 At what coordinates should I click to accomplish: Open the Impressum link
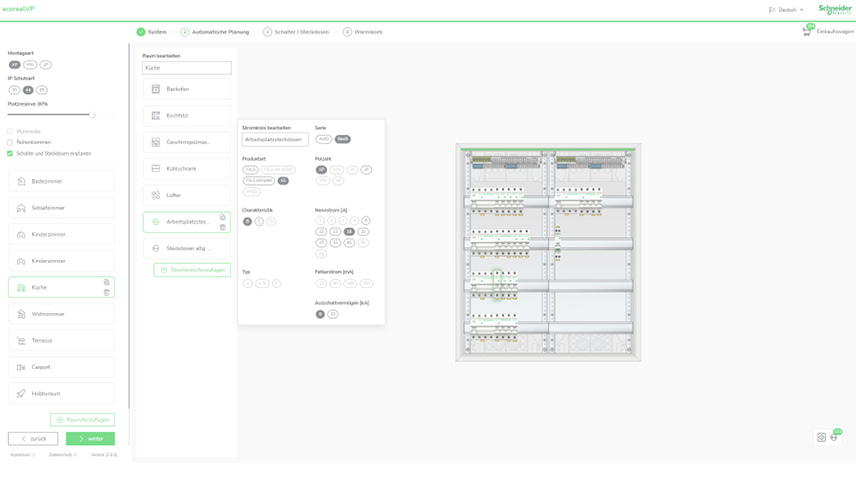pyautogui.click(x=22, y=455)
